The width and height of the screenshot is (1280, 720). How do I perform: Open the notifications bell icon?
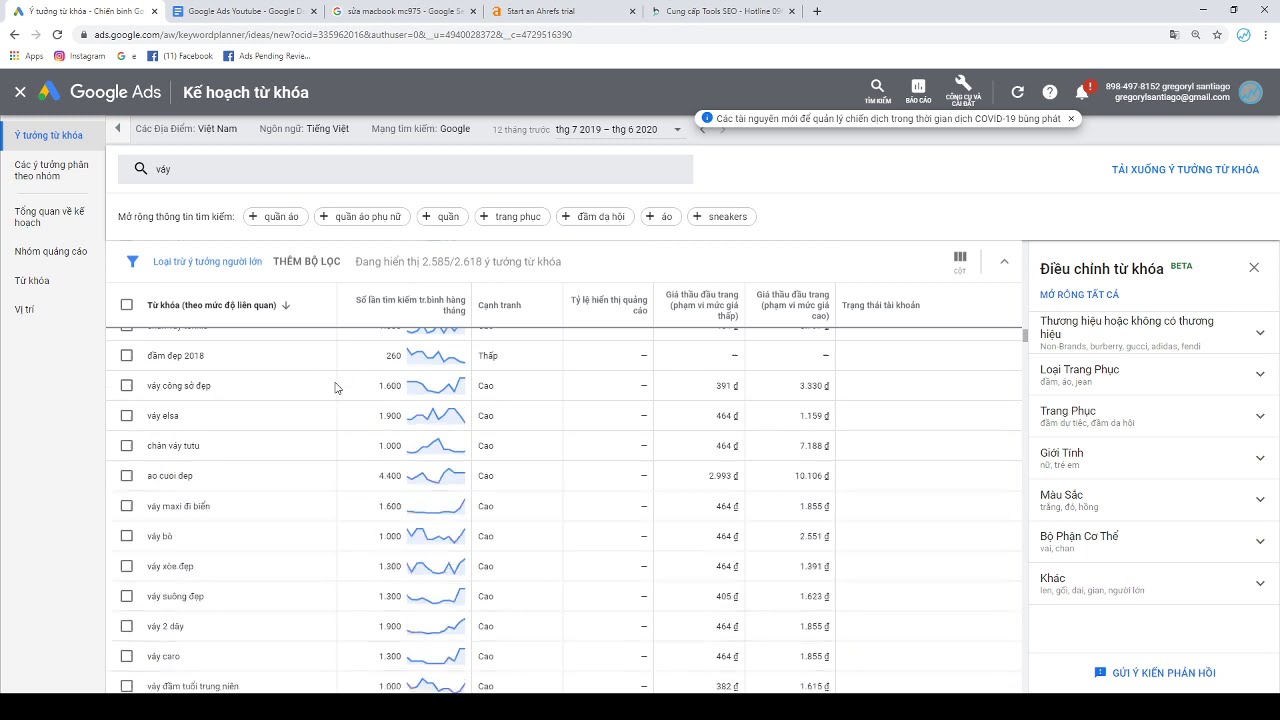click(x=1082, y=92)
